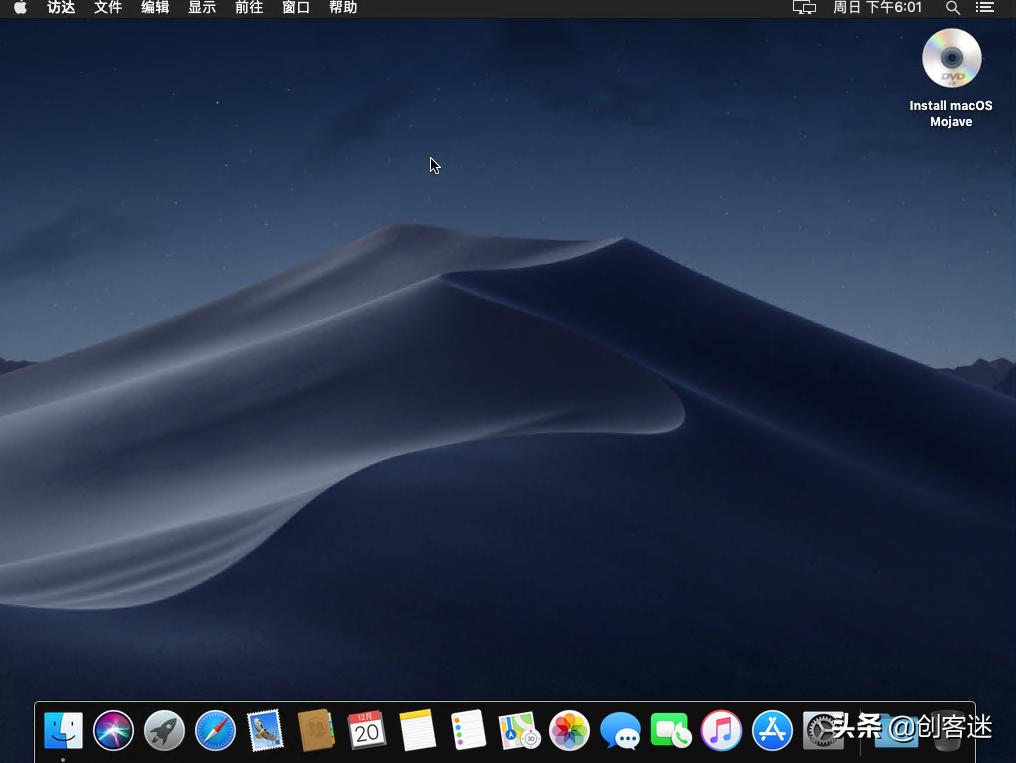
Task: Open the App Store
Action: point(772,730)
